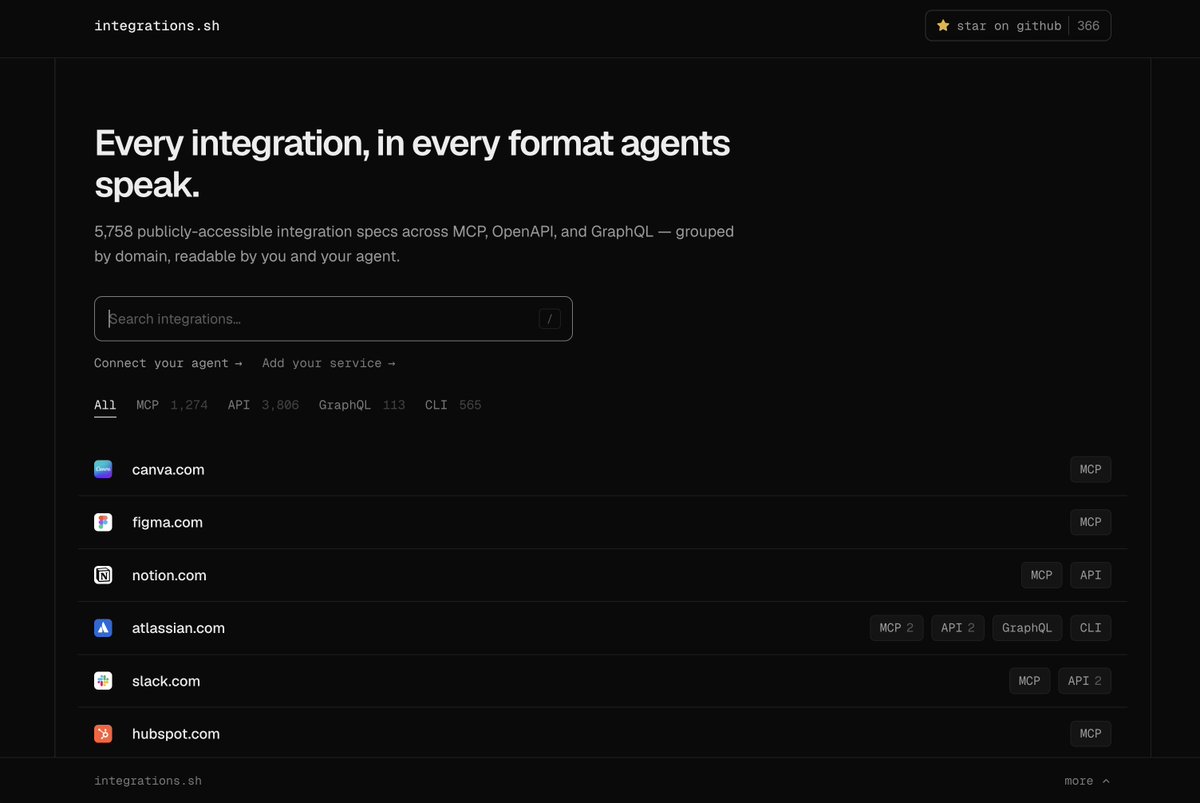The height and width of the screenshot is (803, 1200).
Task: Go to integrations.sh home in header
Action: 157,26
